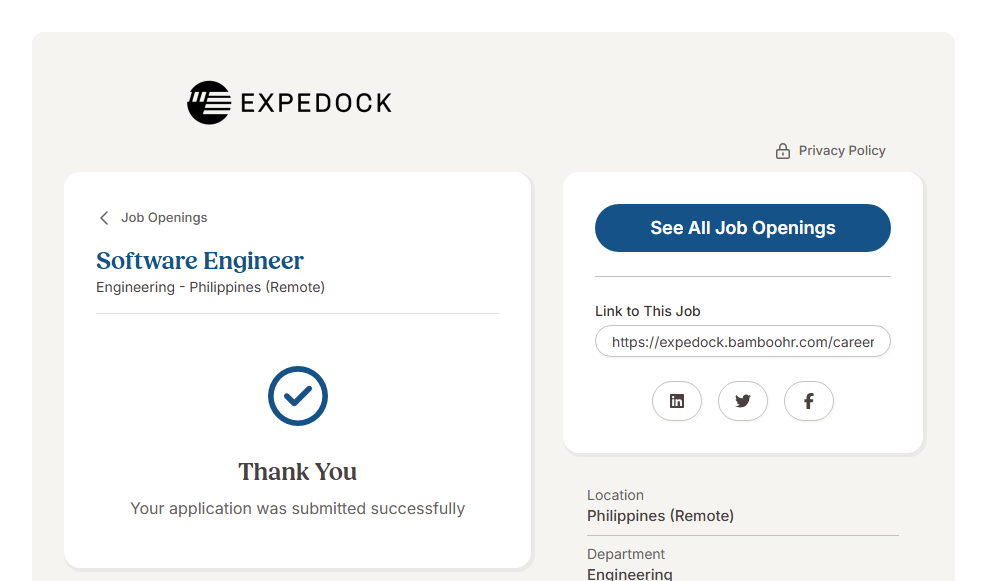Click the Engineering - Philippines (Remote) subtitle
Image resolution: width=987 pixels, height=581 pixels.
pos(210,287)
